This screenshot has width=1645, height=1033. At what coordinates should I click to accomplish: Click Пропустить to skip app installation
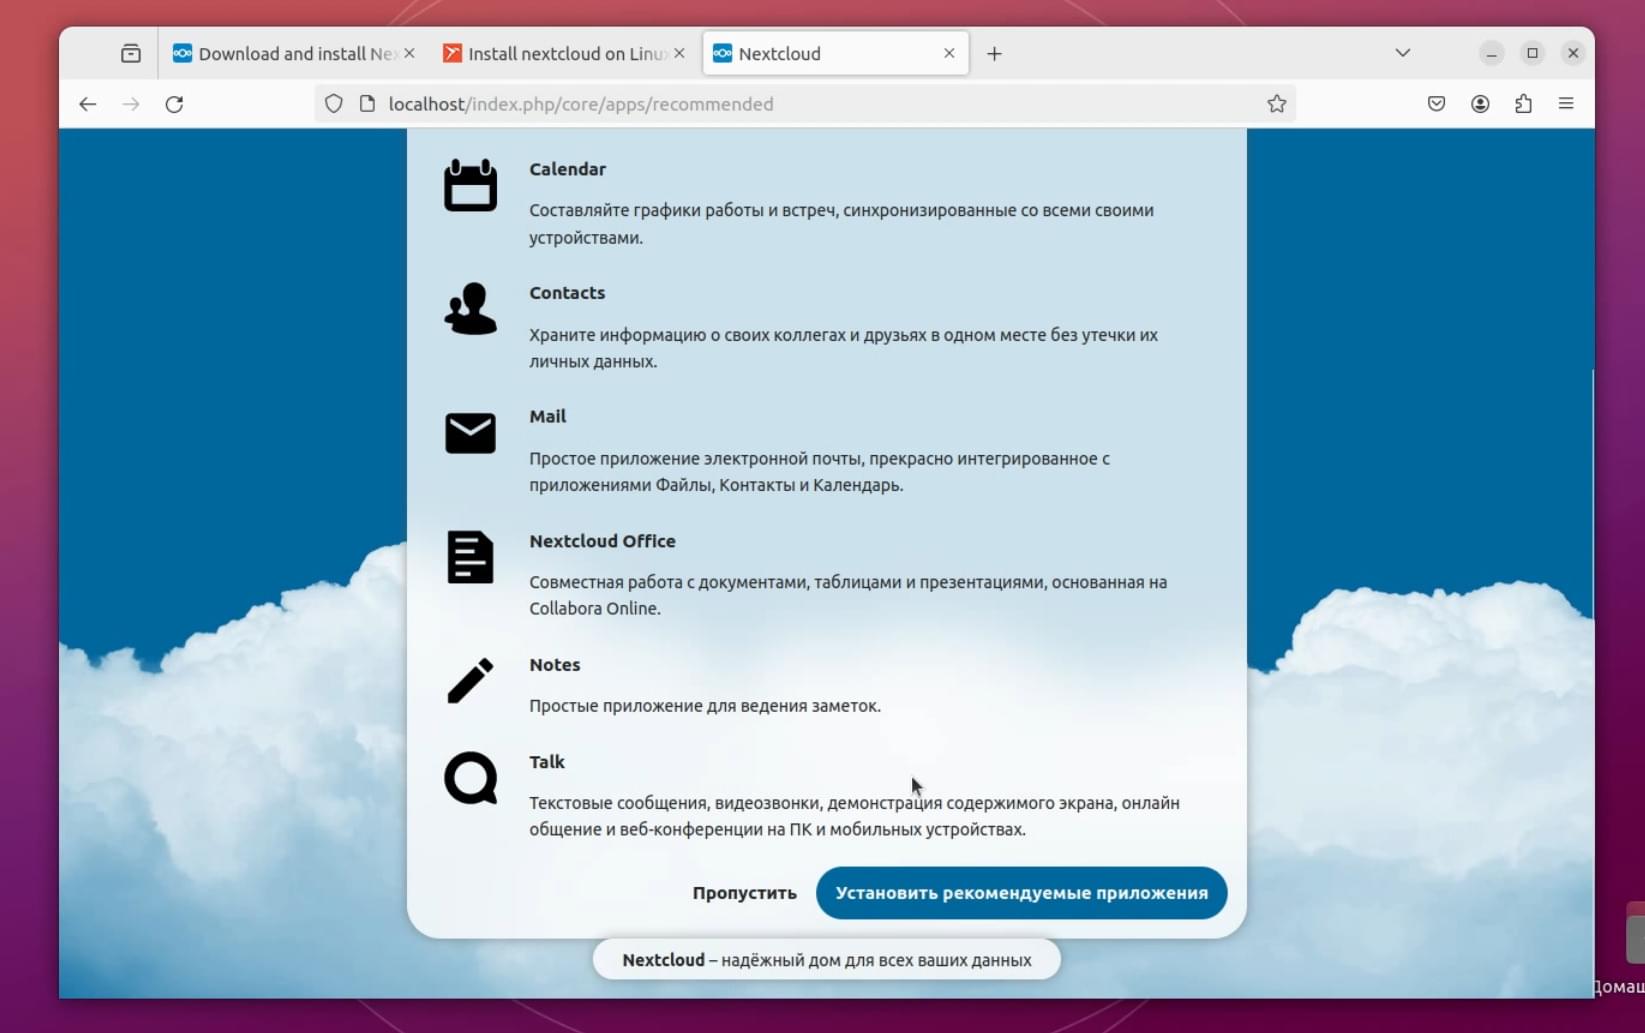coord(744,893)
